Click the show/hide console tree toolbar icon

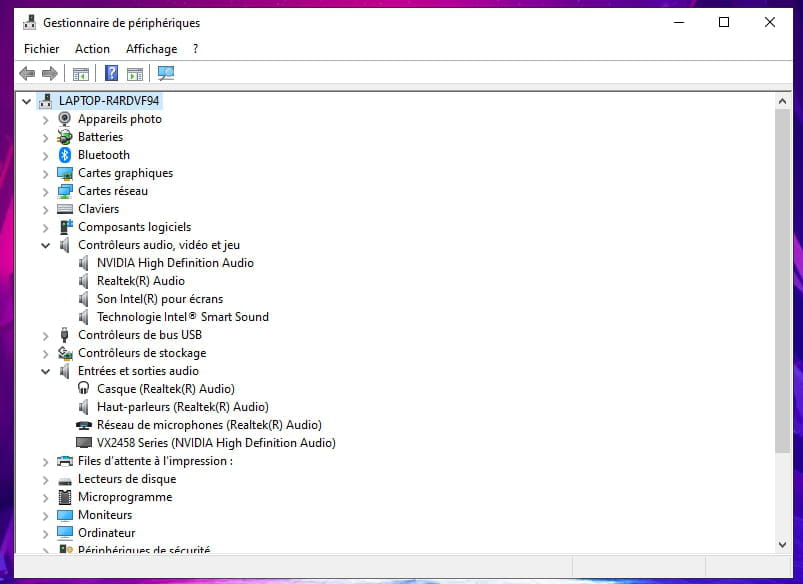[x=81, y=74]
